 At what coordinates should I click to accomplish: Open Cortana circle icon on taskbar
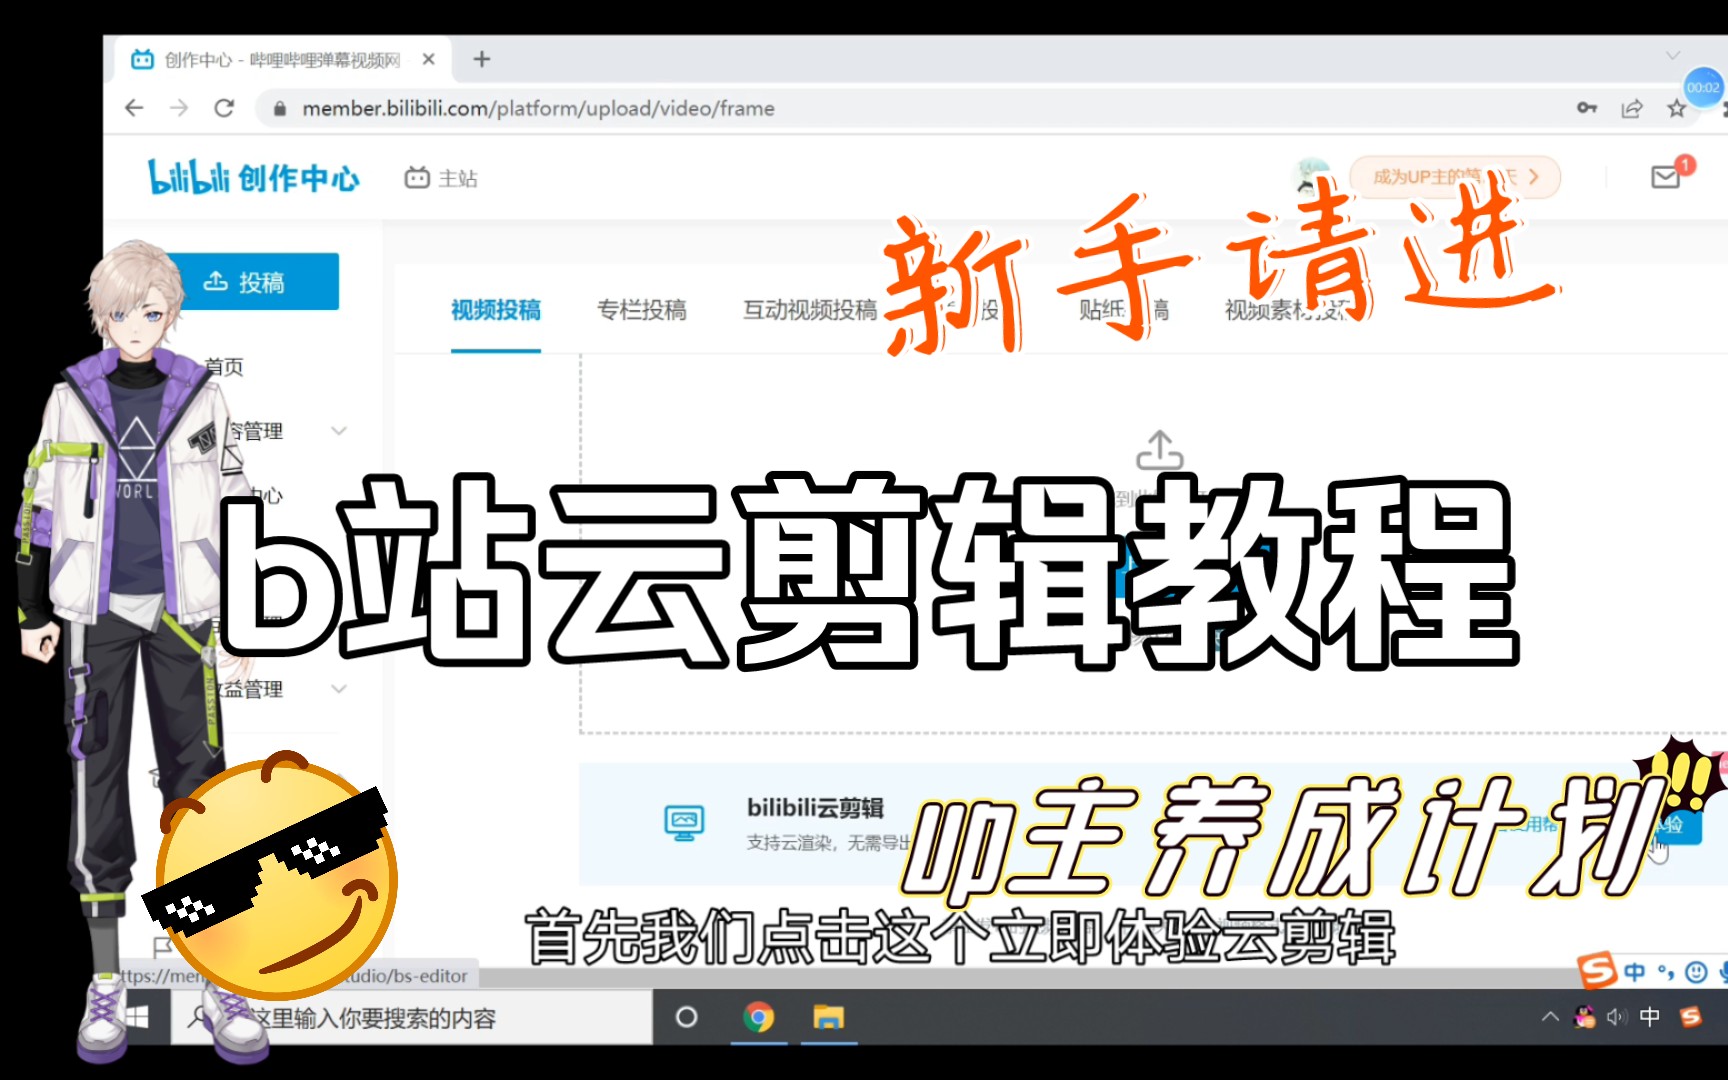pos(686,1017)
